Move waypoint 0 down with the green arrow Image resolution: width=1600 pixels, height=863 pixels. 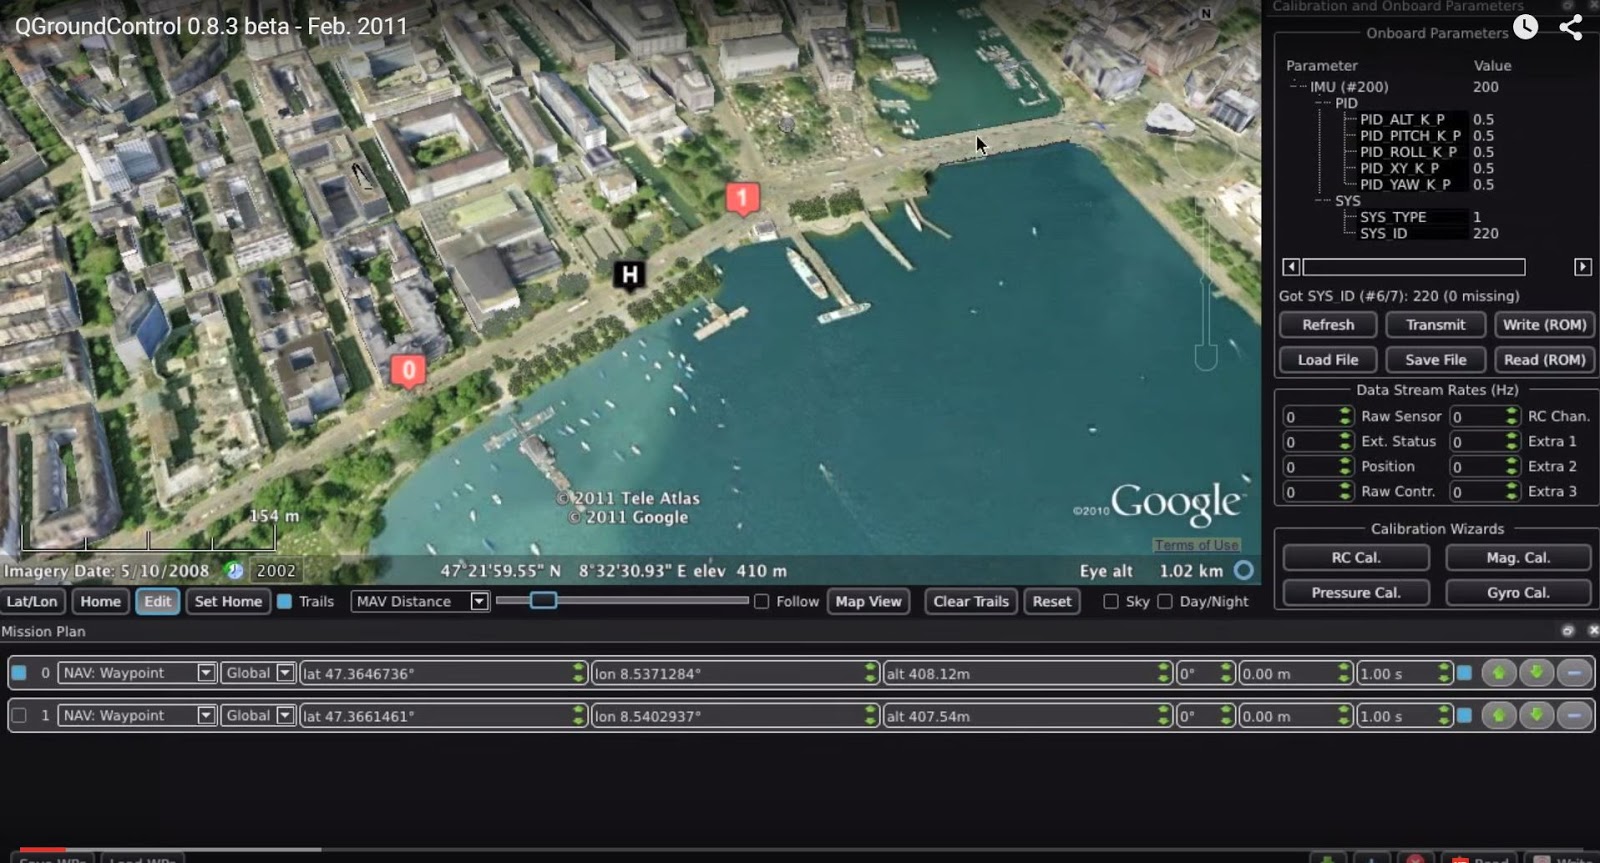point(1536,673)
